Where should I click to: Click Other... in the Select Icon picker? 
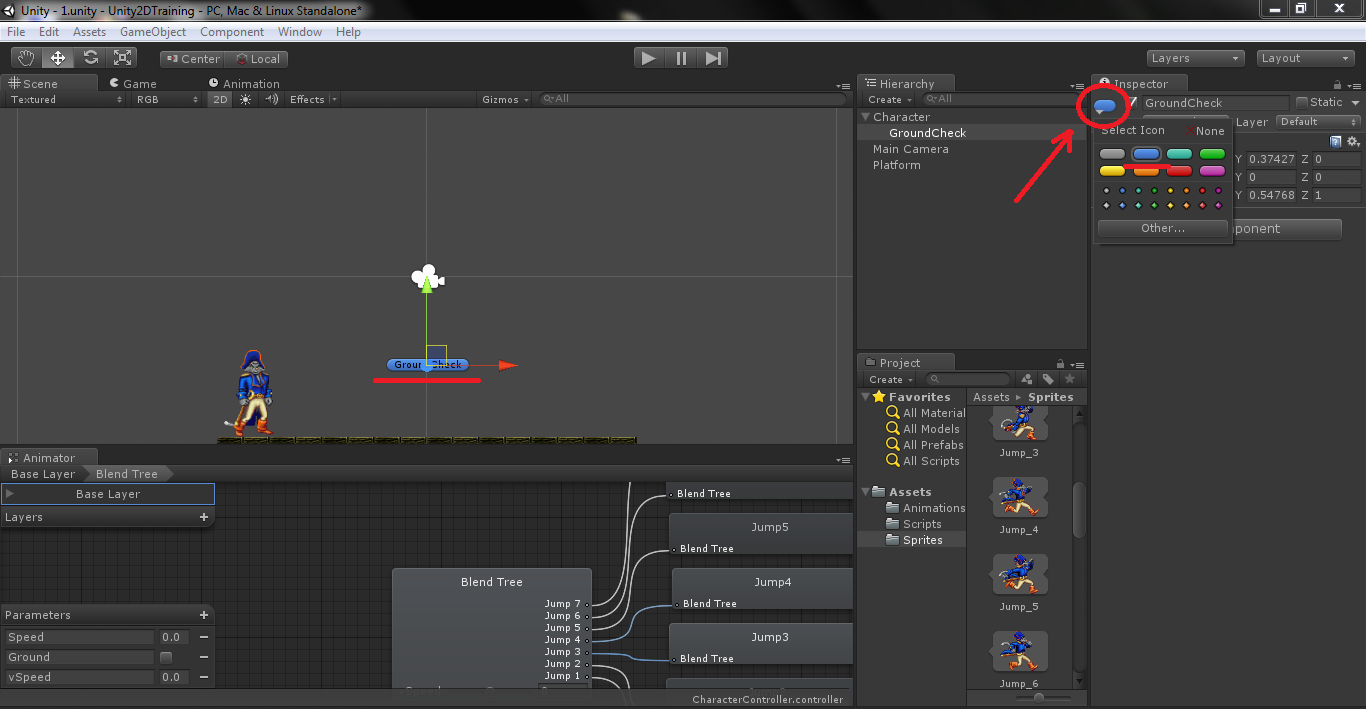(x=1161, y=228)
